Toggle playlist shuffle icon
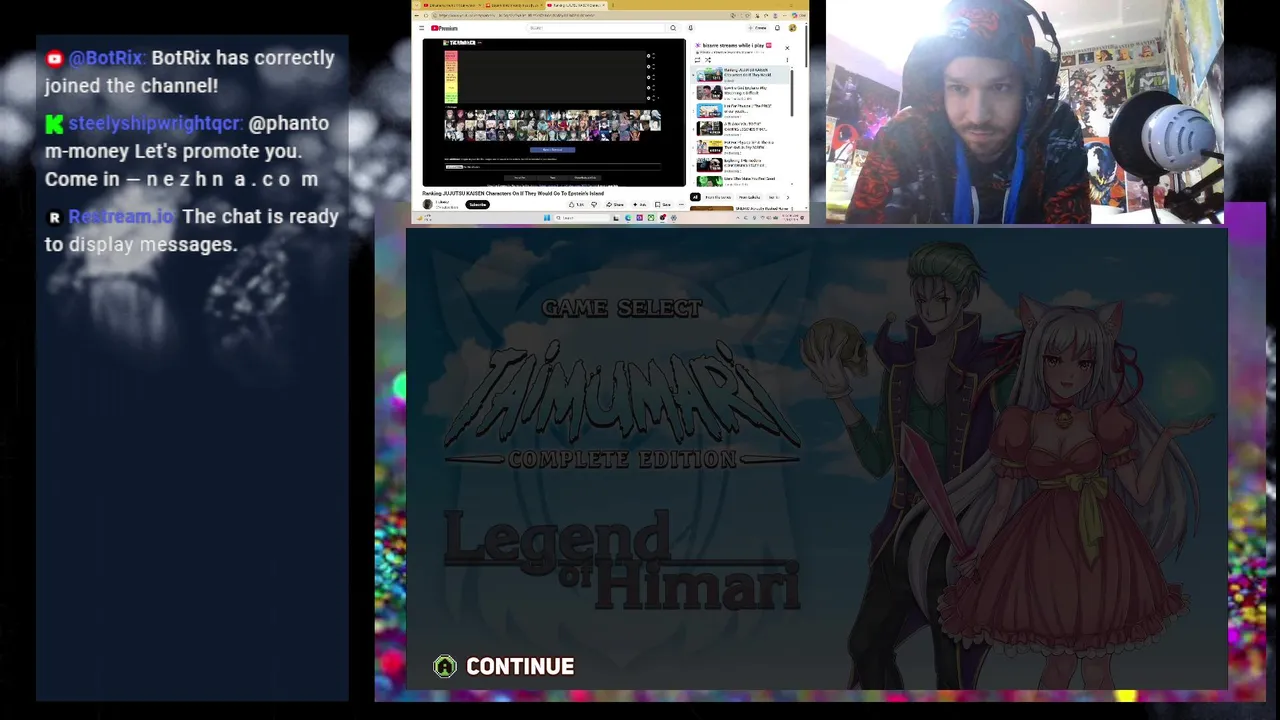1280x720 pixels. click(708, 60)
